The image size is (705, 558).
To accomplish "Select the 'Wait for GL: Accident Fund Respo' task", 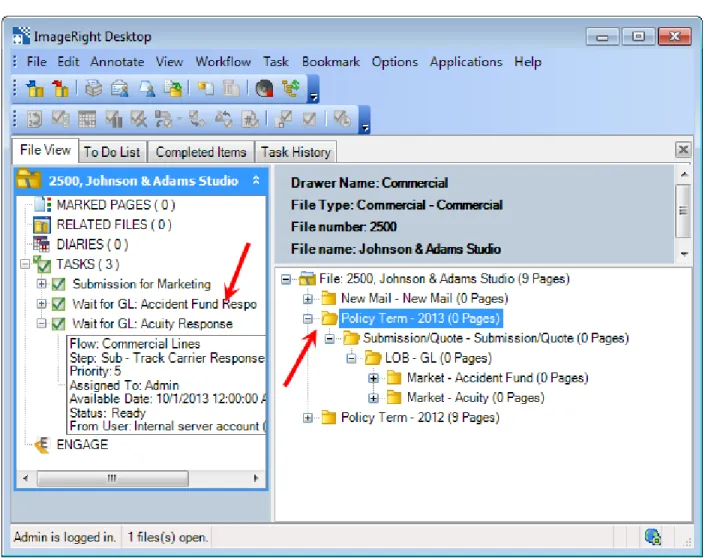I will [165, 304].
